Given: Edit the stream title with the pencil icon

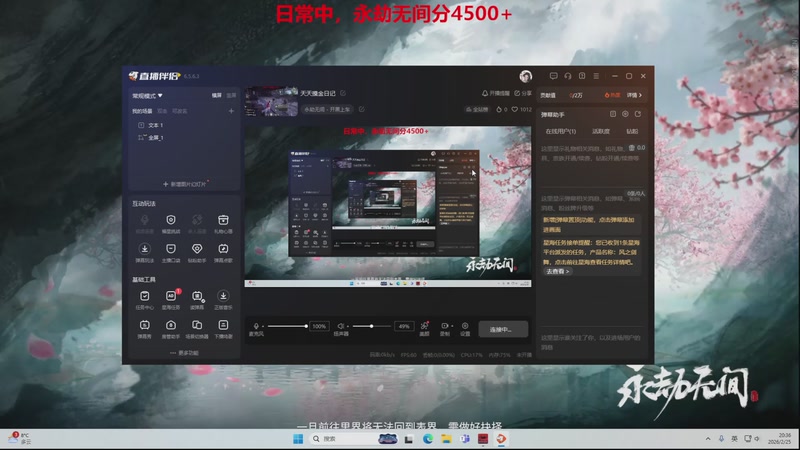Looking at the screenshot, I should [343, 93].
